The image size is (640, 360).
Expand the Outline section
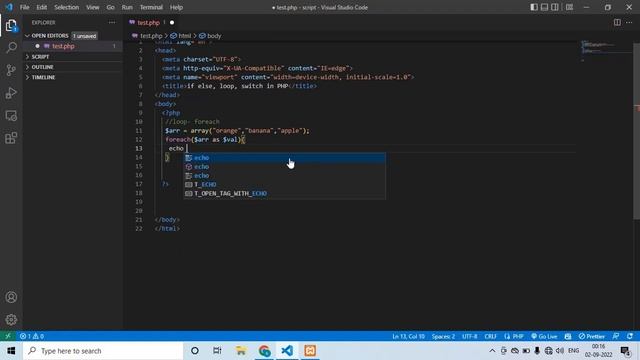point(73,67)
